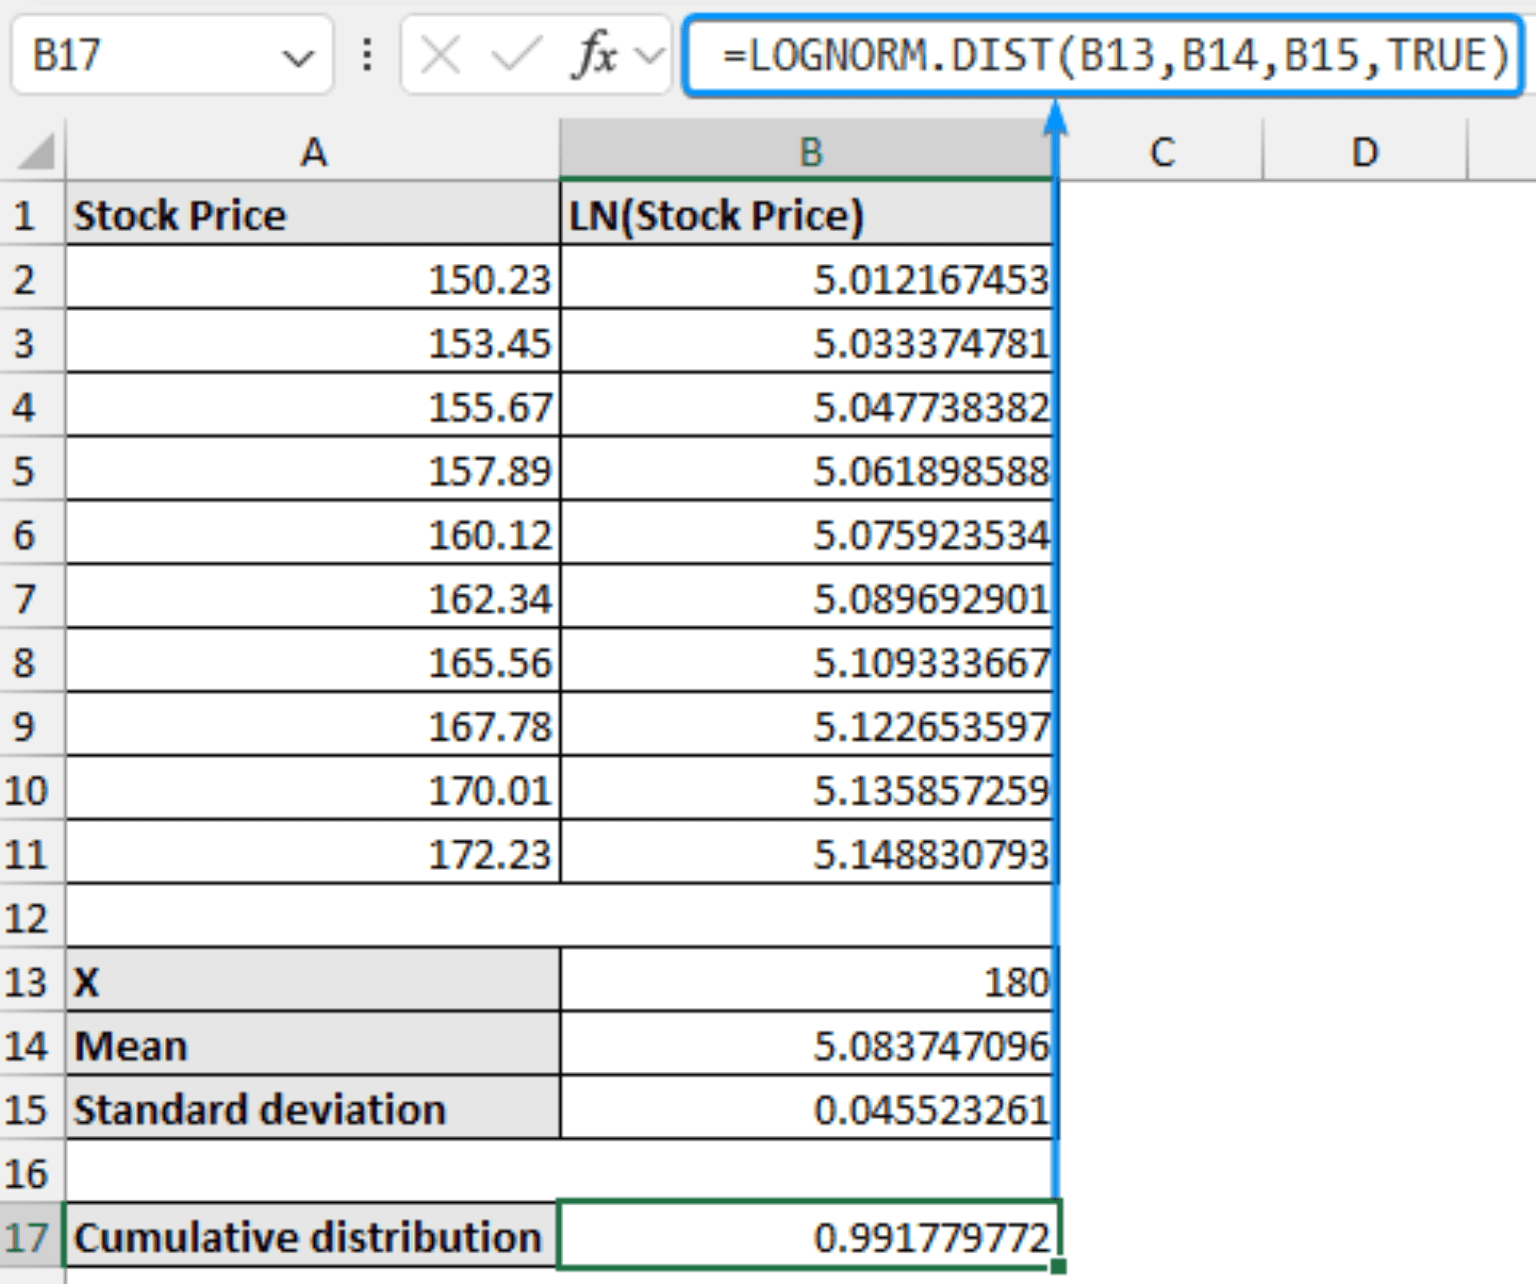Click the fill handle on cell B17
Image resolution: width=1536 pixels, height=1284 pixels.
1057,1268
